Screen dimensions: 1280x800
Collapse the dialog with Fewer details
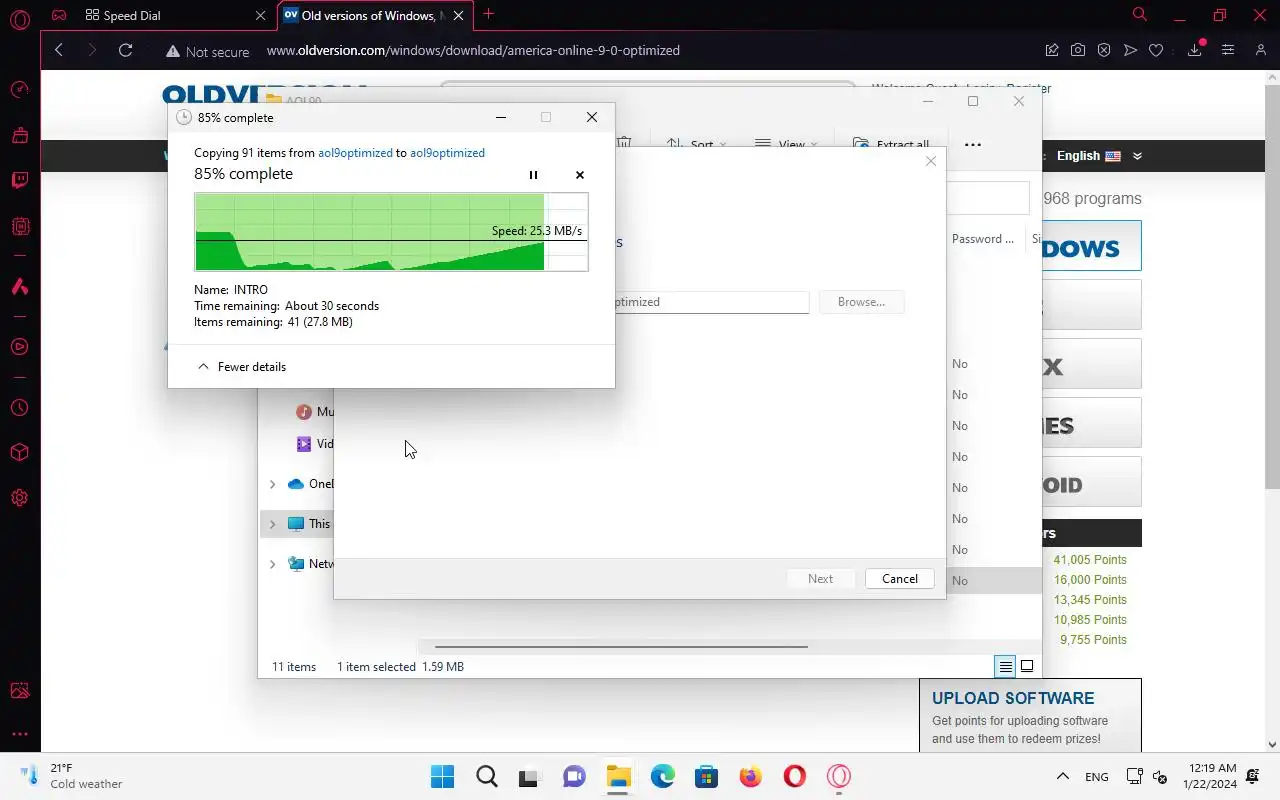(x=242, y=367)
